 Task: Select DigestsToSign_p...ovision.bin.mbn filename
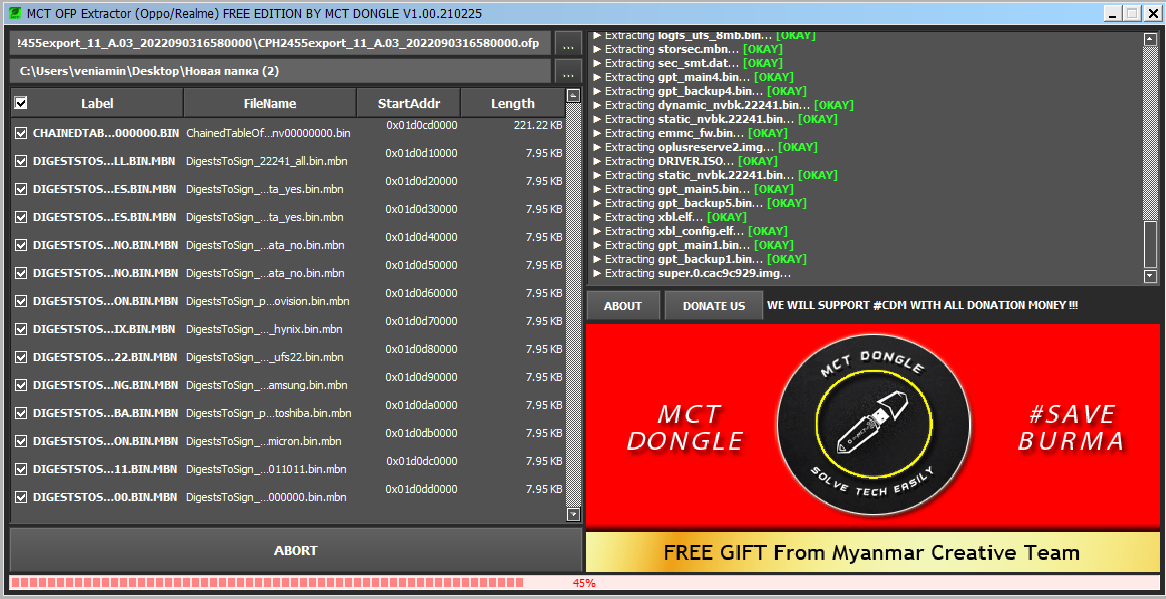[268, 301]
